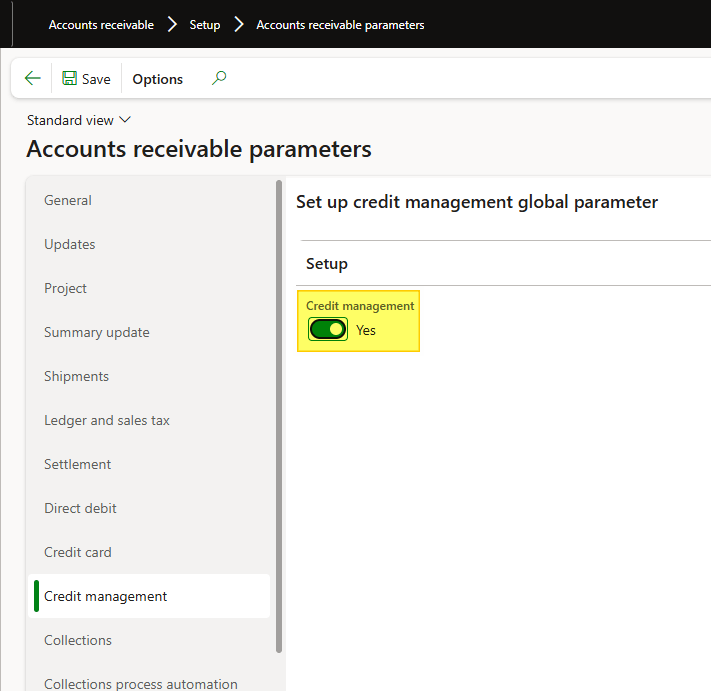Viewport: 711px width, 691px height.
Task: Open the Updates tab
Action: tap(70, 244)
